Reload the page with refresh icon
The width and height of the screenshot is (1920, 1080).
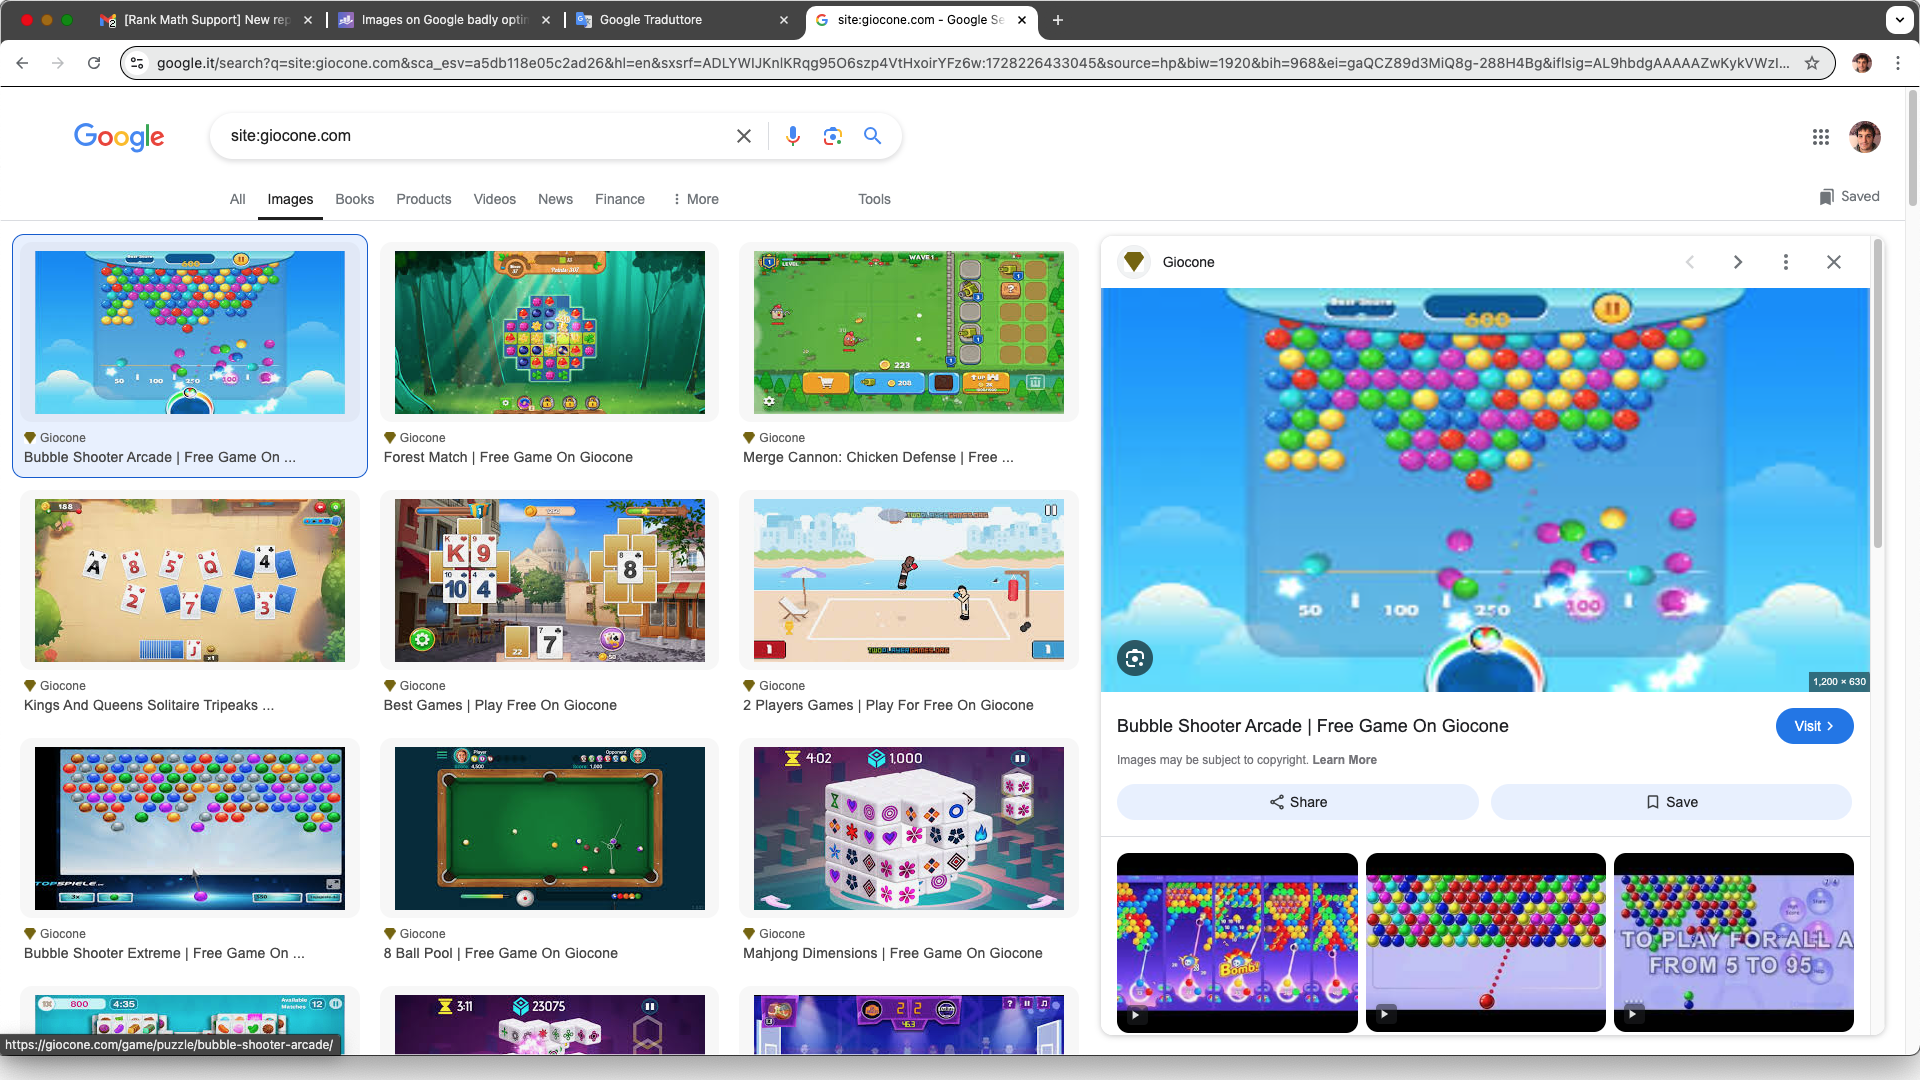(94, 63)
